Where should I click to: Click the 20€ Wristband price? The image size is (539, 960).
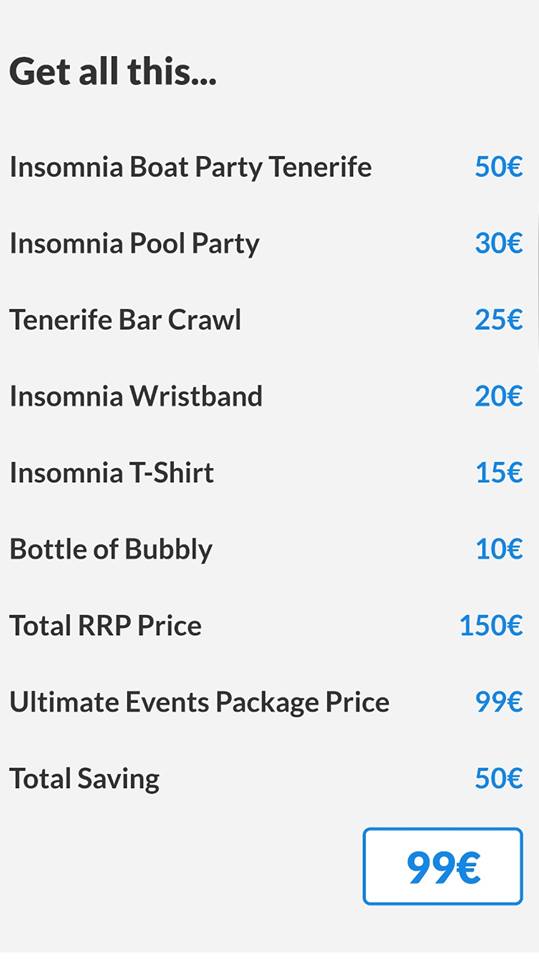point(499,396)
